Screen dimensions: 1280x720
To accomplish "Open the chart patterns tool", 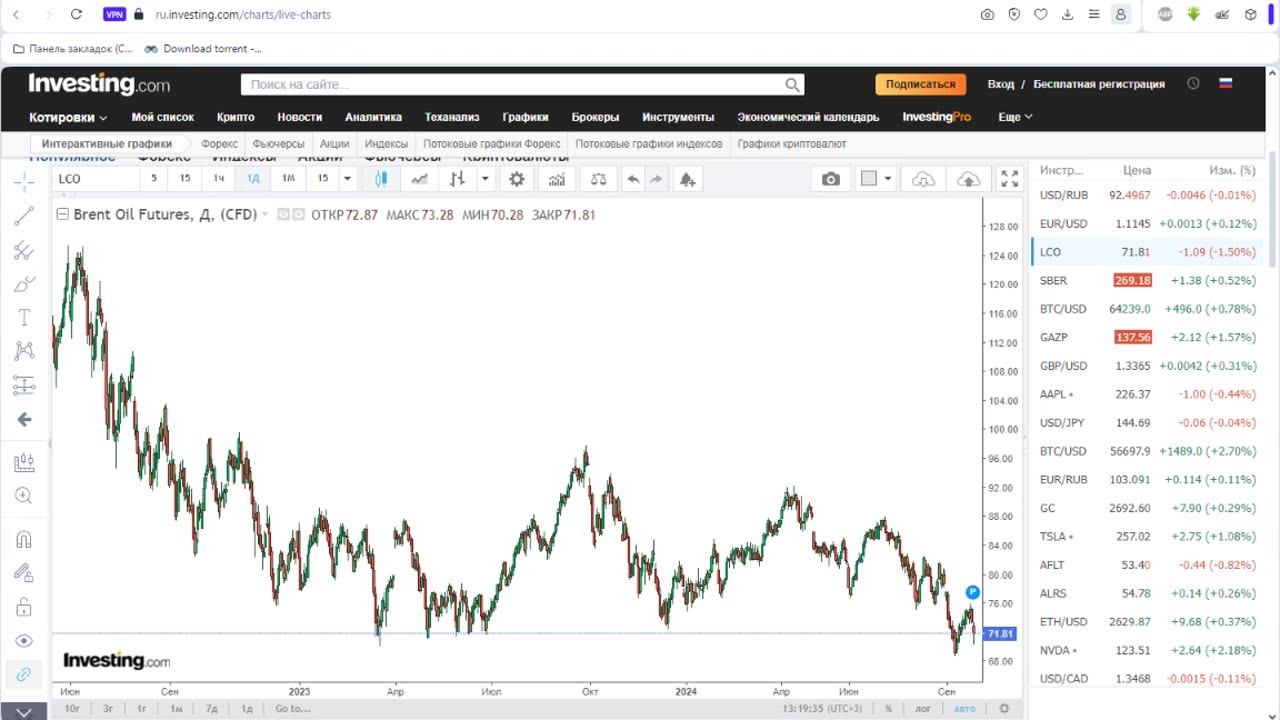I will [24, 351].
